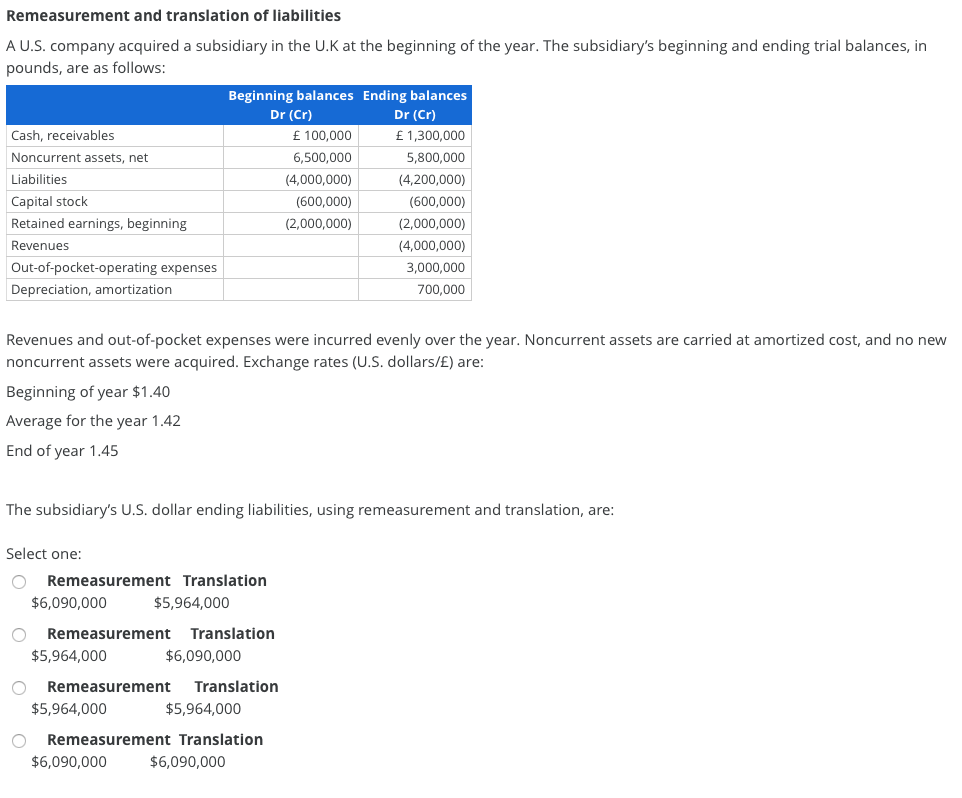
Task: Select the first answer option radio button
Action: tap(18, 581)
